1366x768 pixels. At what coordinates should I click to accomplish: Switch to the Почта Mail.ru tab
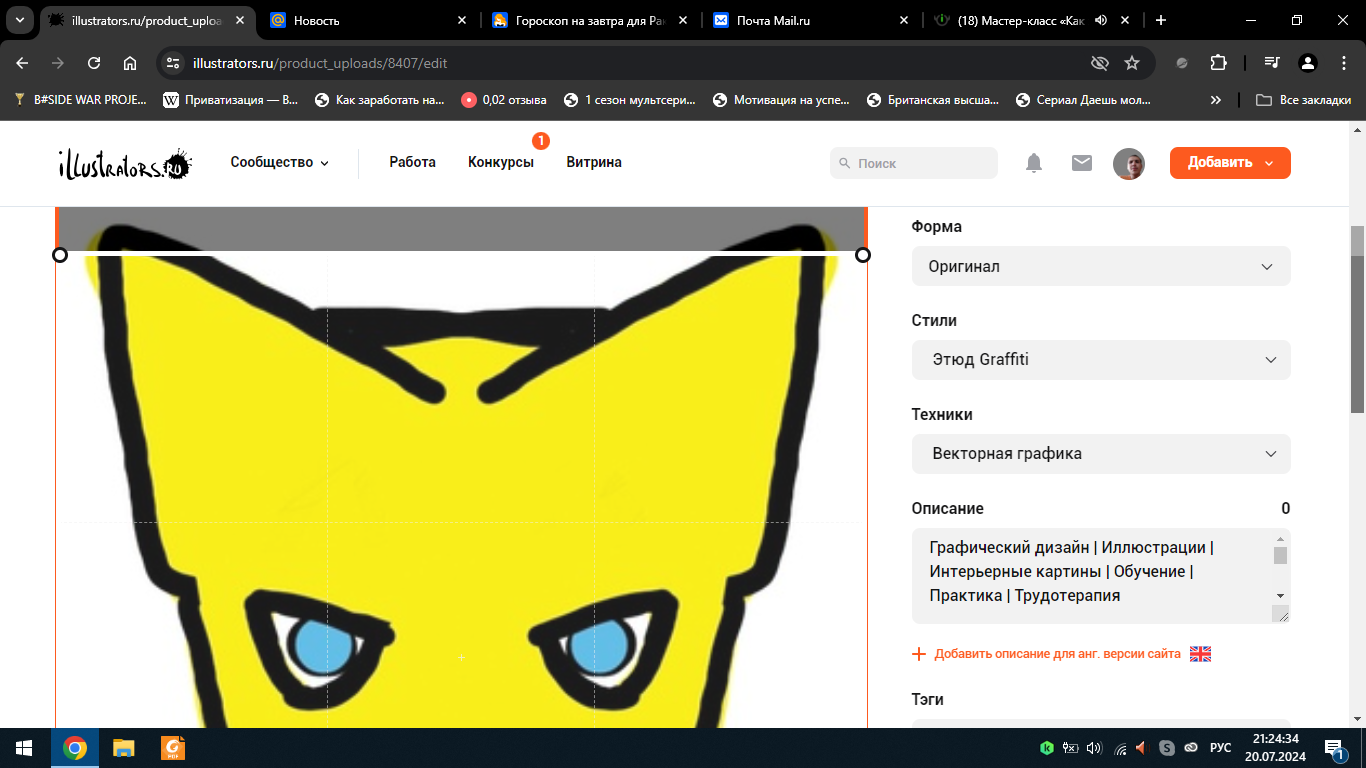(x=812, y=20)
